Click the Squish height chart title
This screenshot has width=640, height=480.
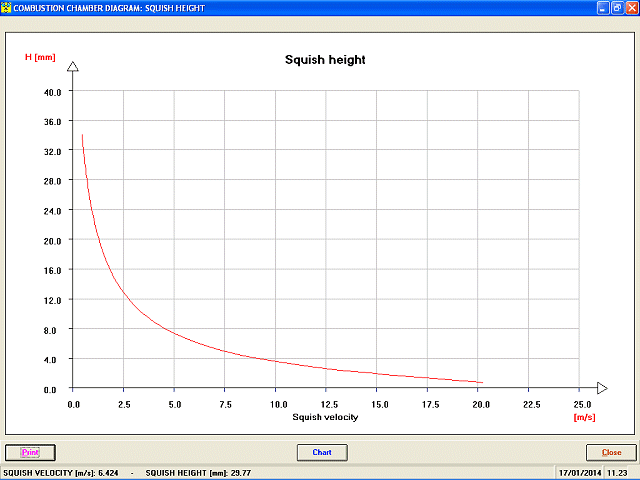(x=325, y=60)
